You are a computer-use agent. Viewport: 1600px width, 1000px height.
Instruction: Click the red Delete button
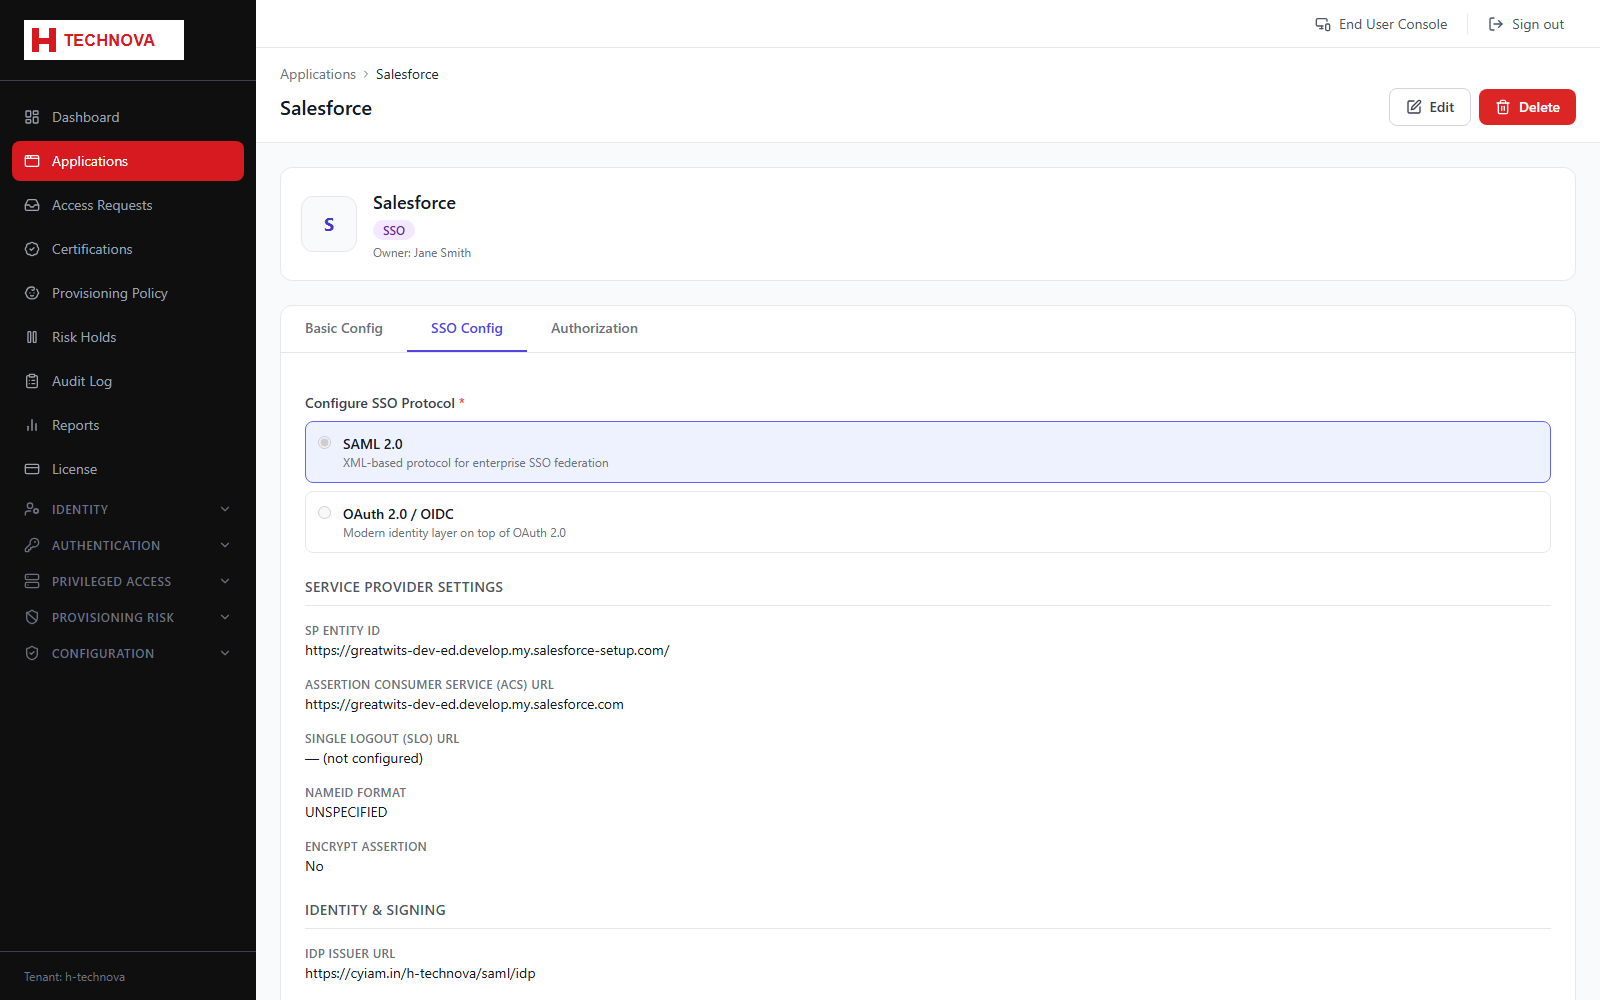coord(1527,107)
